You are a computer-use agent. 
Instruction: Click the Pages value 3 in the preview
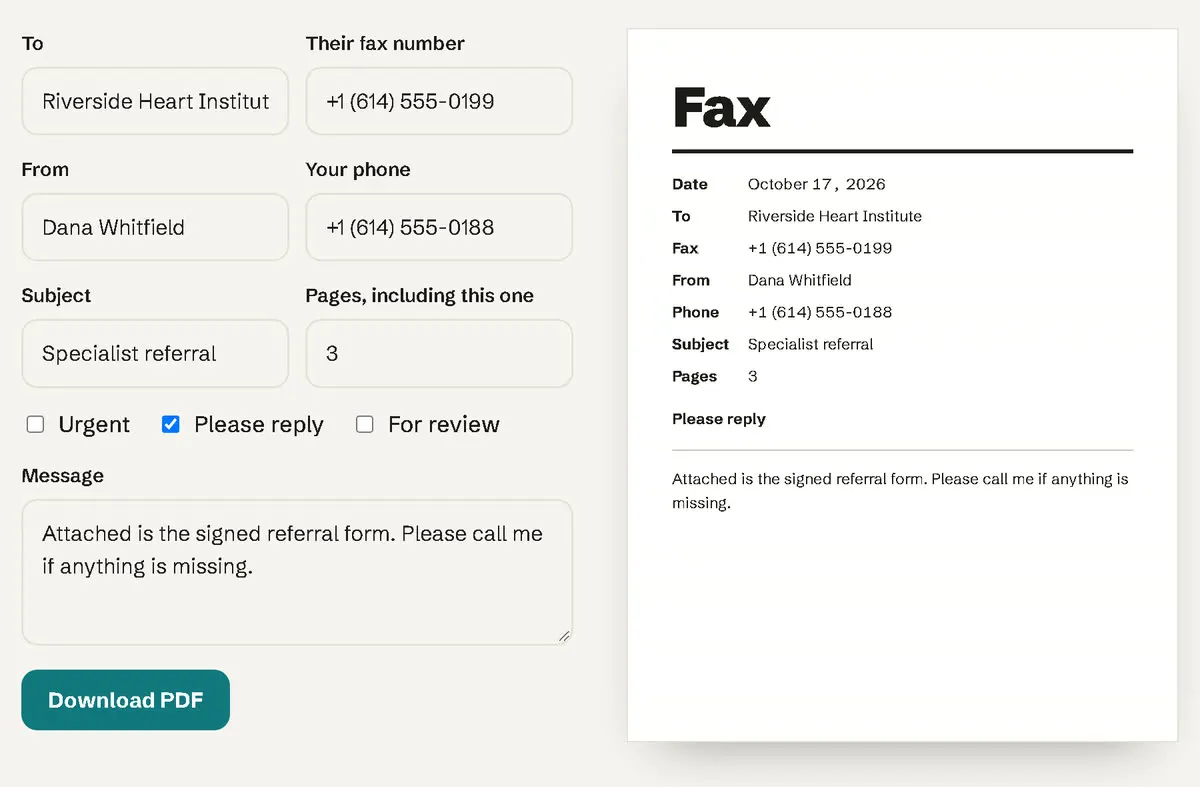pyautogui.click(x=753, y=376)
